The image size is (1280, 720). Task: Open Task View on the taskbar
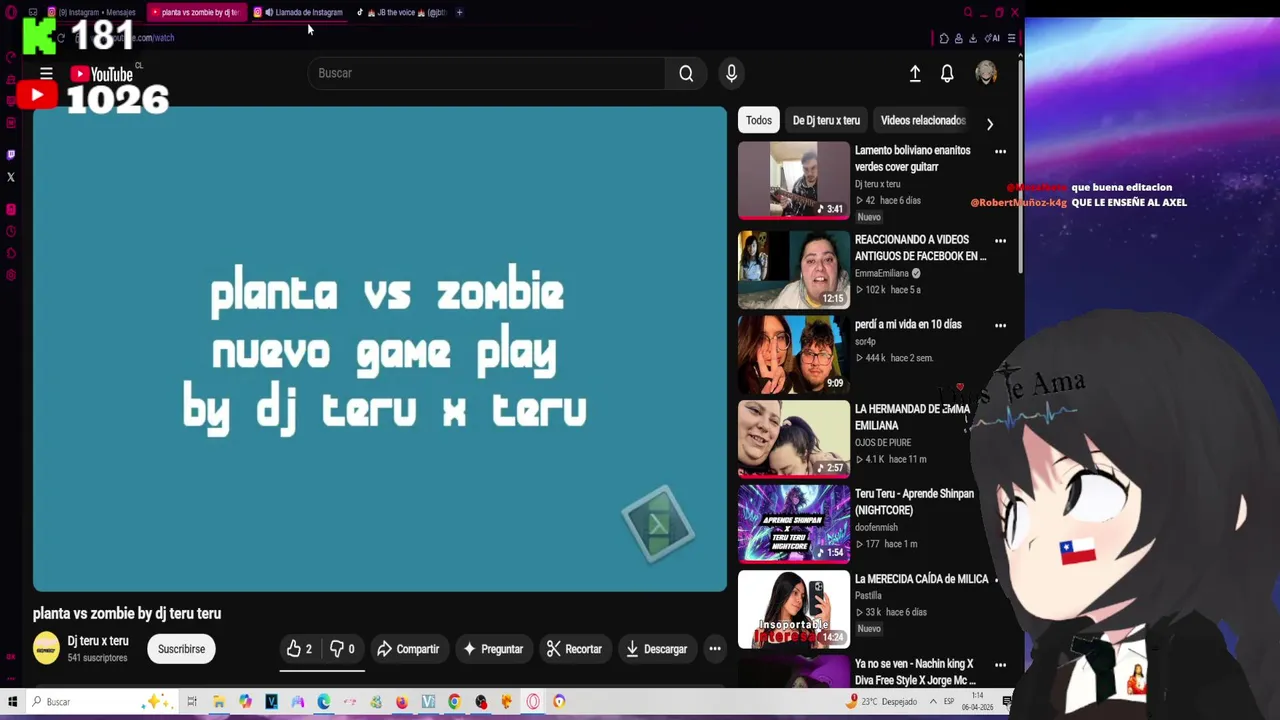coord(192,702)
